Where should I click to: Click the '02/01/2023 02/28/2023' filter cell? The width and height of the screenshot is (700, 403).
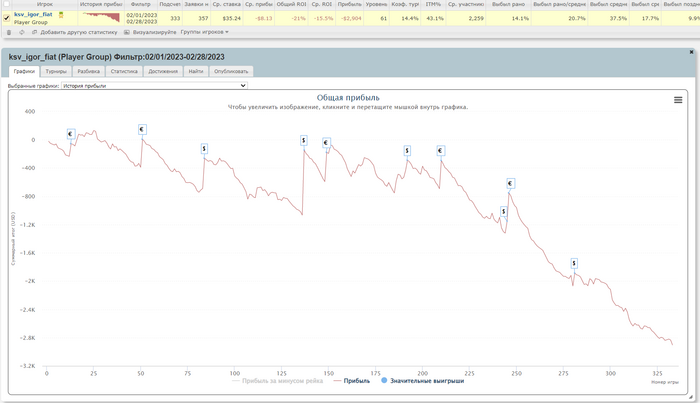coord(142,18)
